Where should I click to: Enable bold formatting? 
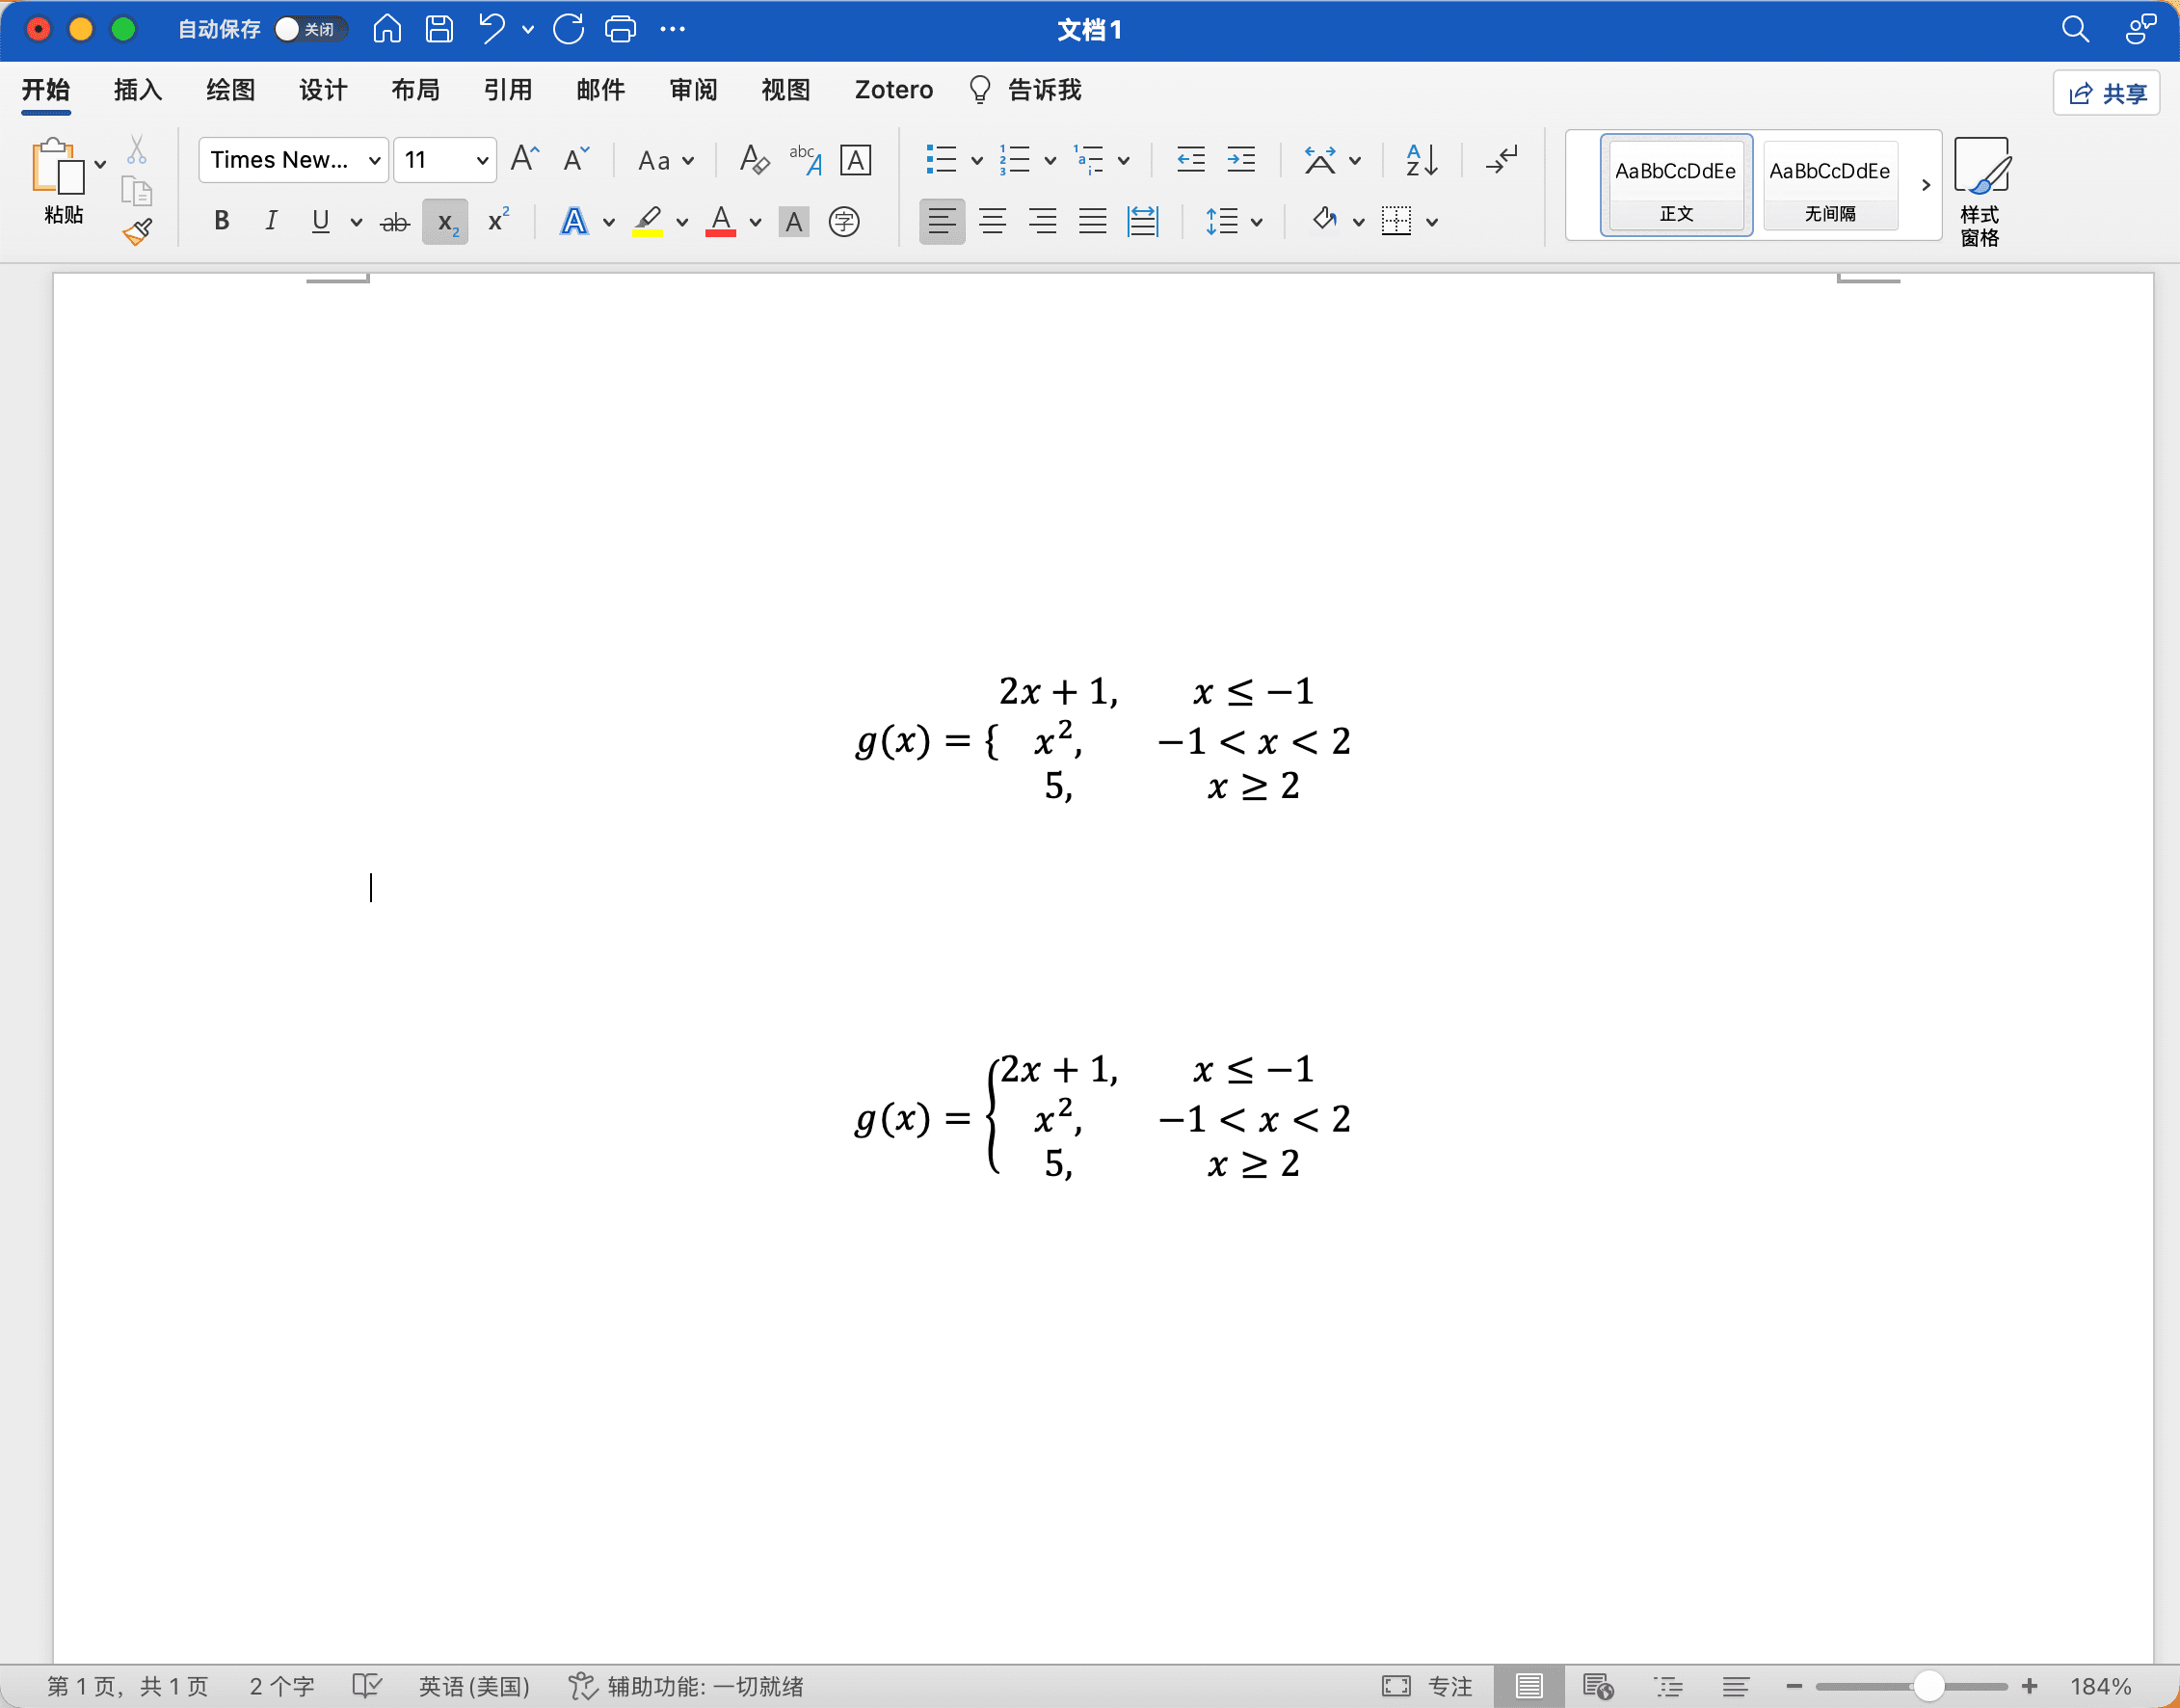[222, 221]
